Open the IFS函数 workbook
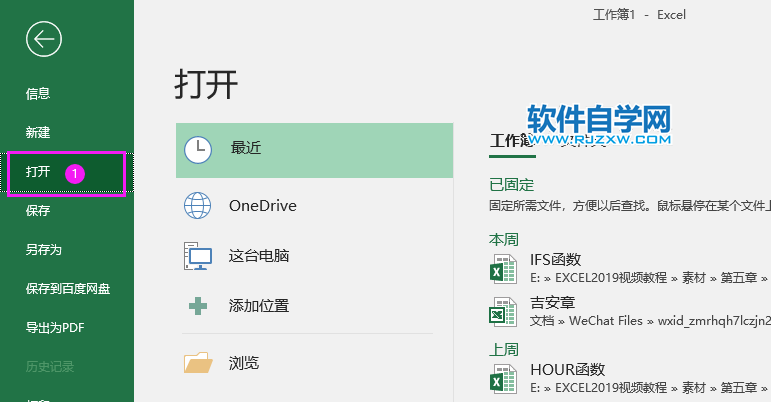The height and width of the screenshot is (402, 771). (556, 259)
